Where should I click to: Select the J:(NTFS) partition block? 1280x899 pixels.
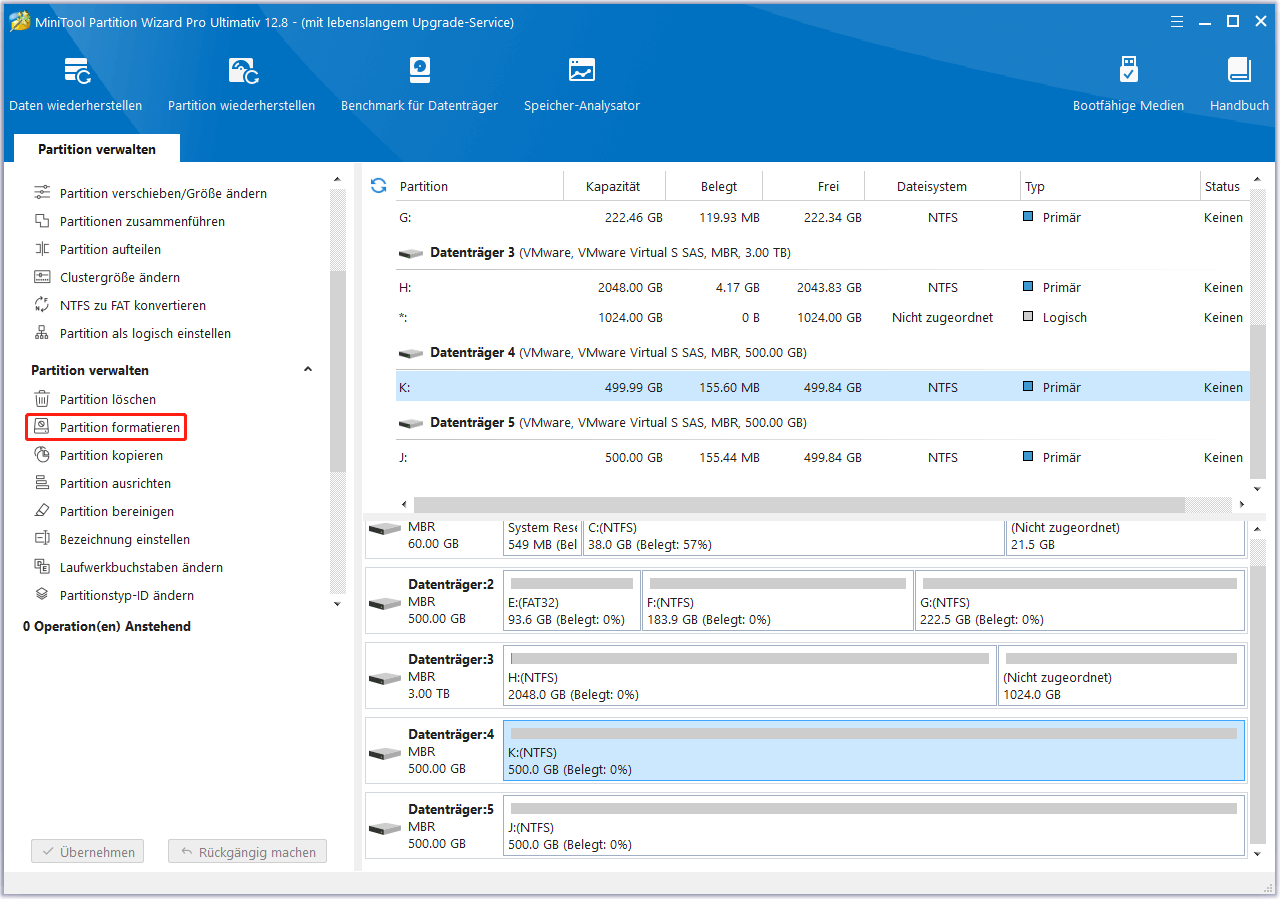[x=874, y=826]
